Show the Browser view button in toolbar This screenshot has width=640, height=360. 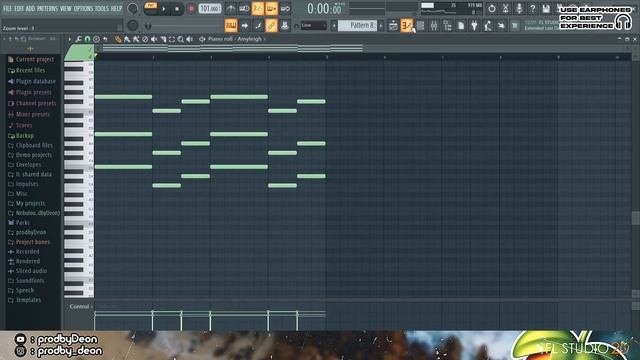pyautogui.click(x=447, y=26)
